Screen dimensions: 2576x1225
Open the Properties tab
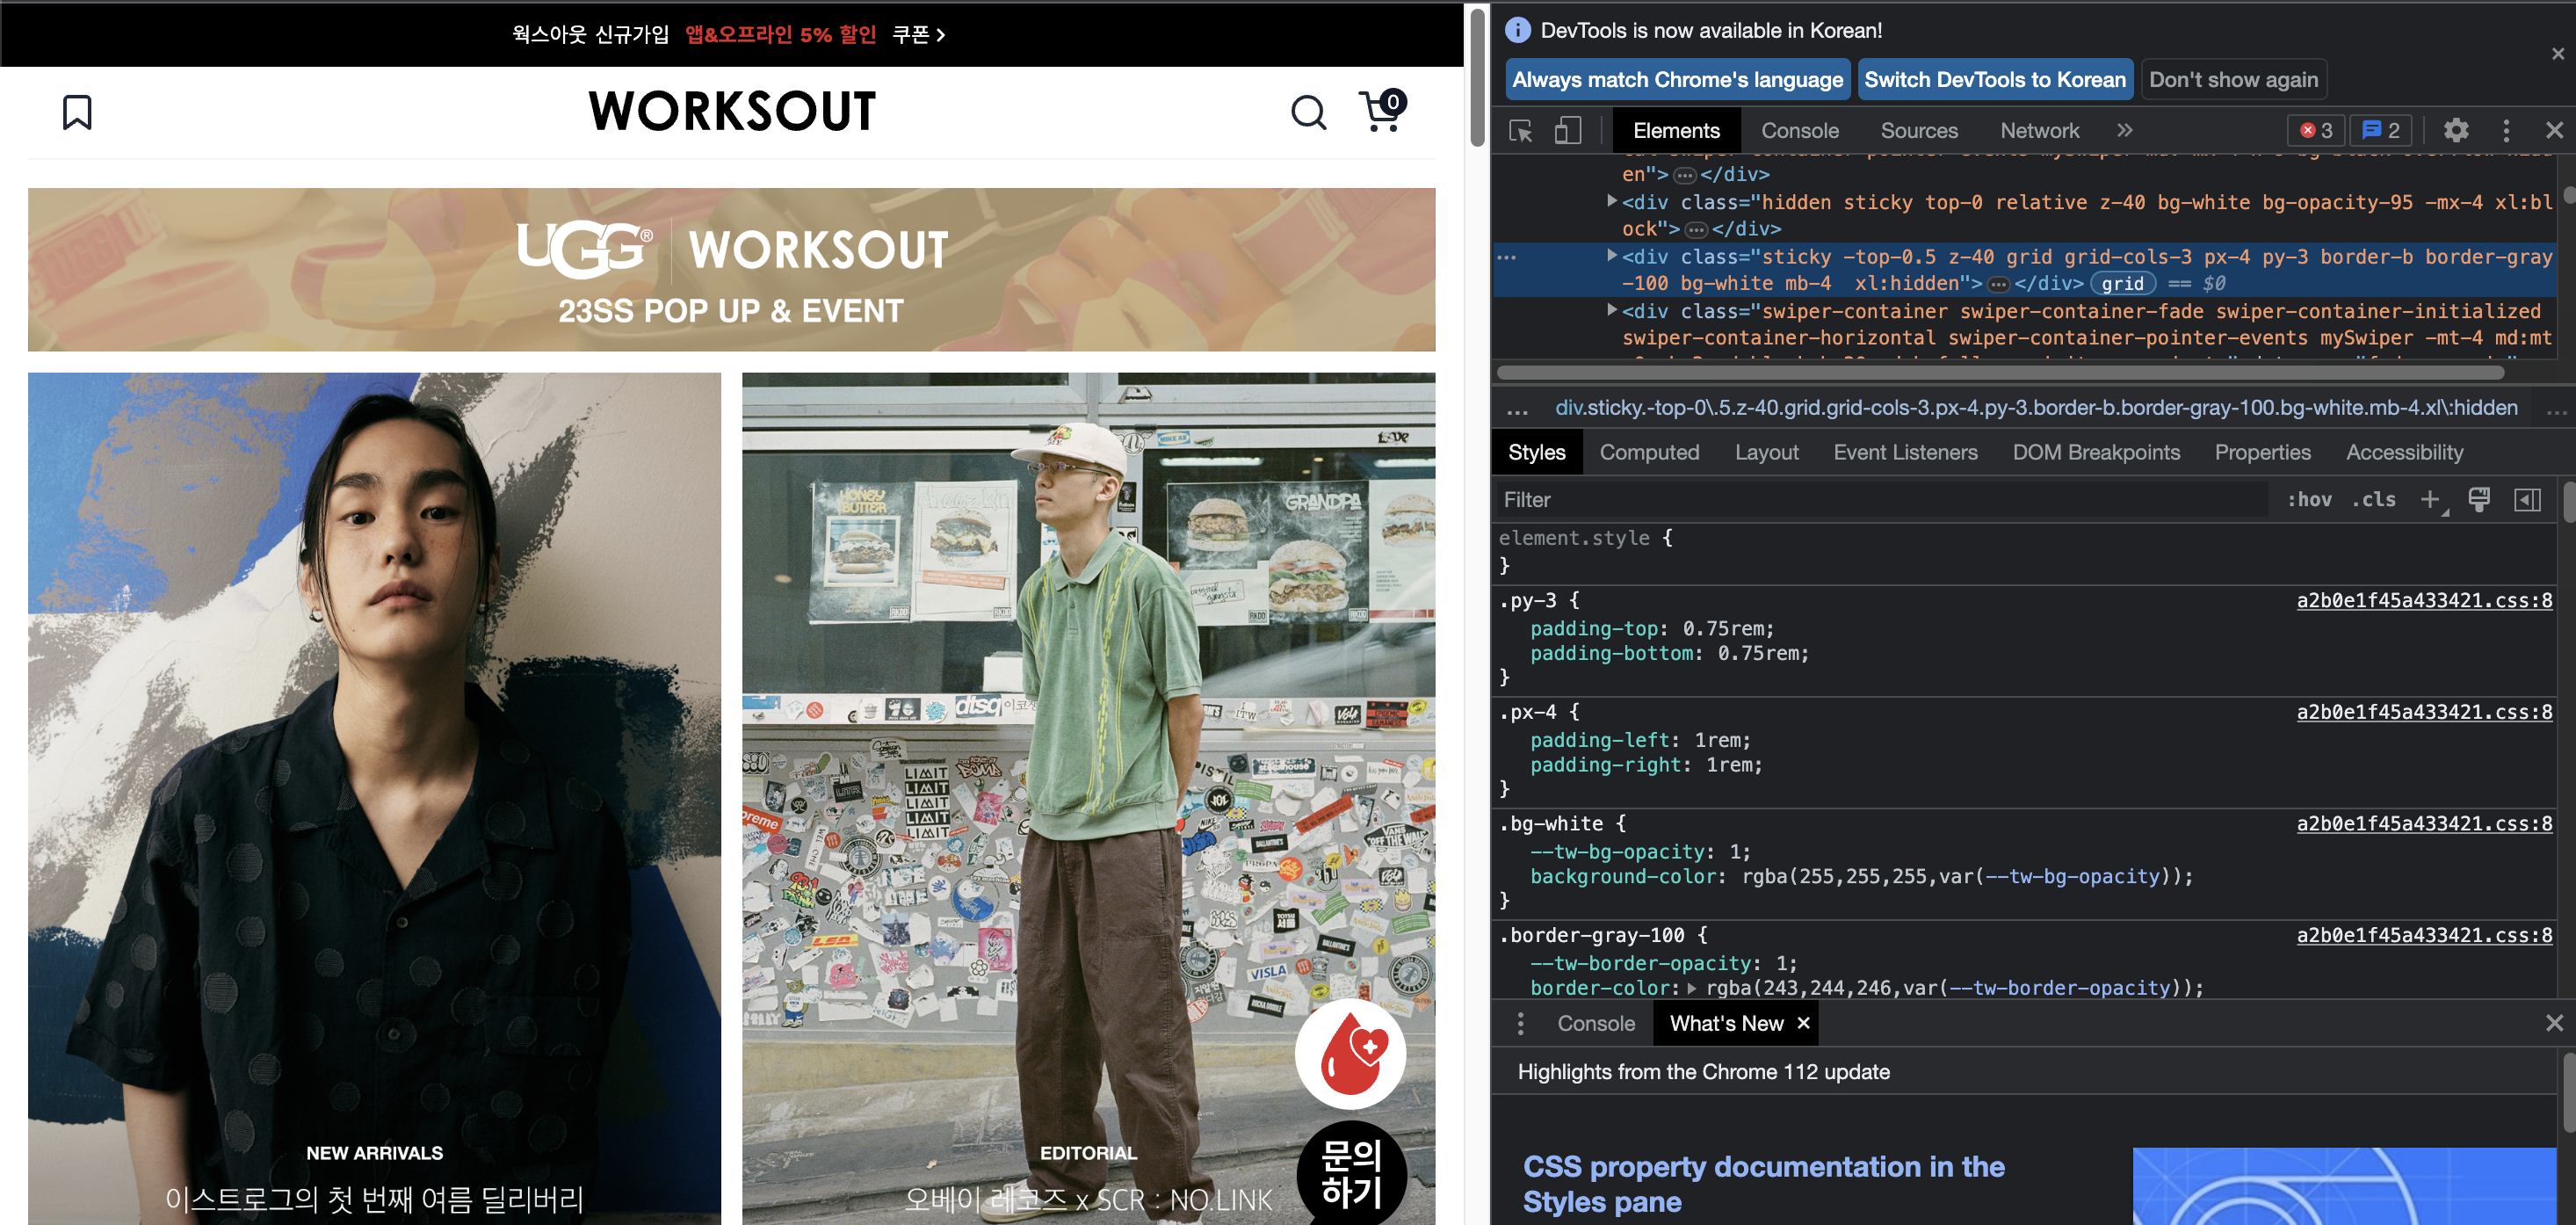2262,453
